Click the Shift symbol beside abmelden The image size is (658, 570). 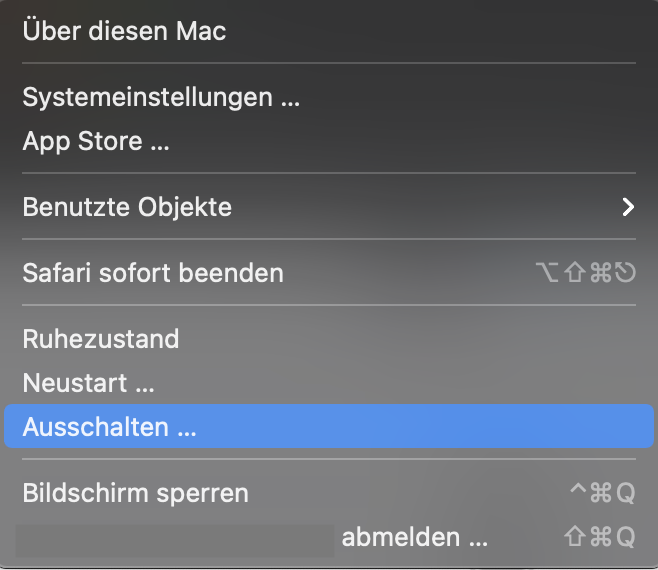tap(575, 537)
